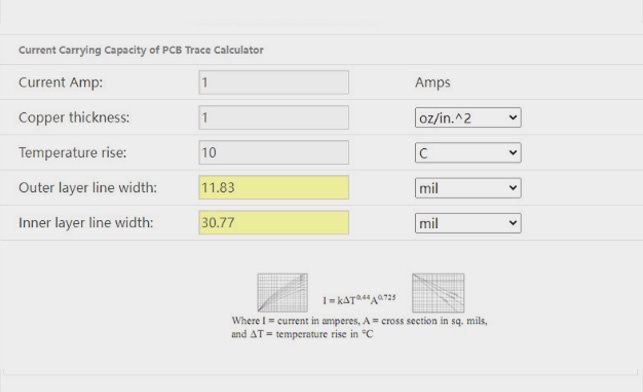Click the Copper thickness input field
Screen dimensions: 643x392
pyautogui.click(x=274, y=118)
